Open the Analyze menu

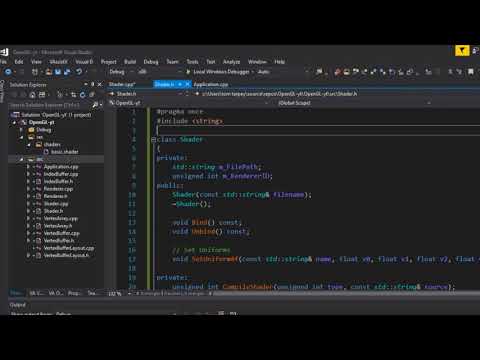click(231, 62)
